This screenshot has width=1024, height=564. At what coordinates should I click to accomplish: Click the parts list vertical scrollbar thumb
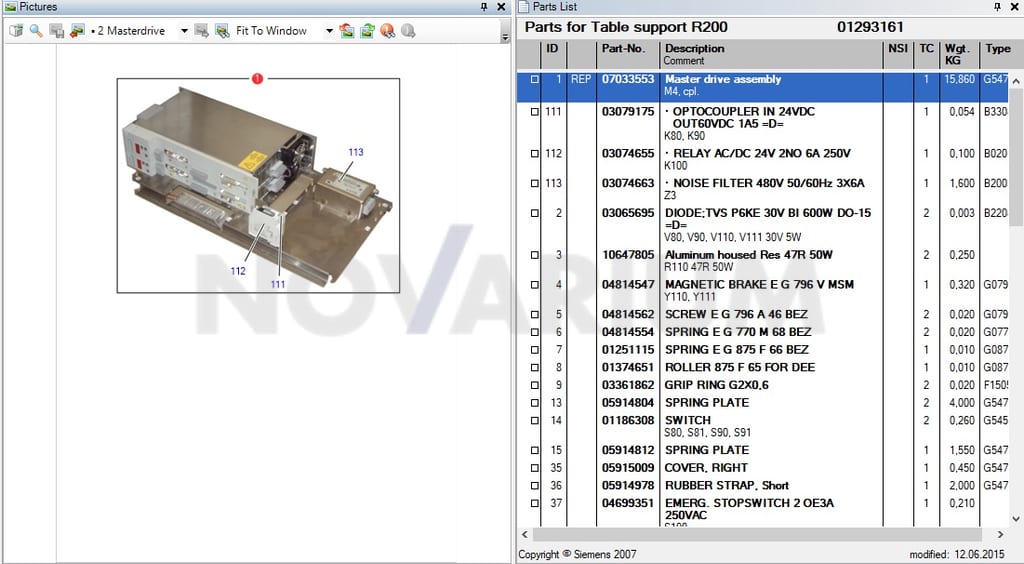pyautogui.click(x=1016, y=157)
